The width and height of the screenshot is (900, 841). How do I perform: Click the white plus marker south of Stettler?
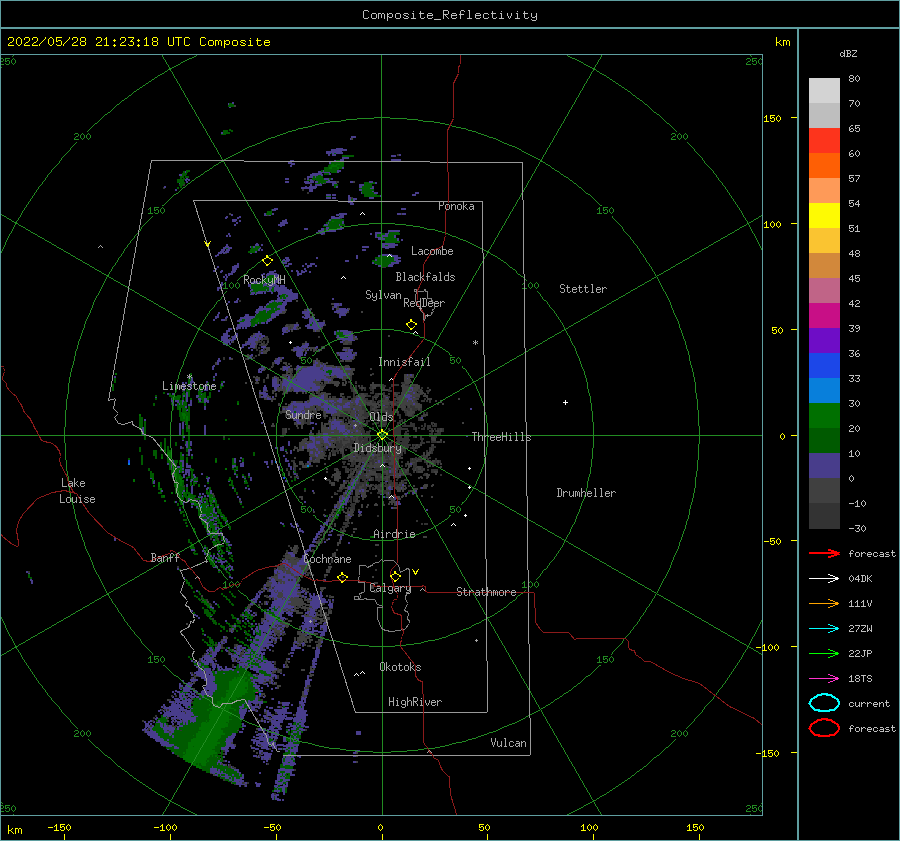(x=565, y=402)
